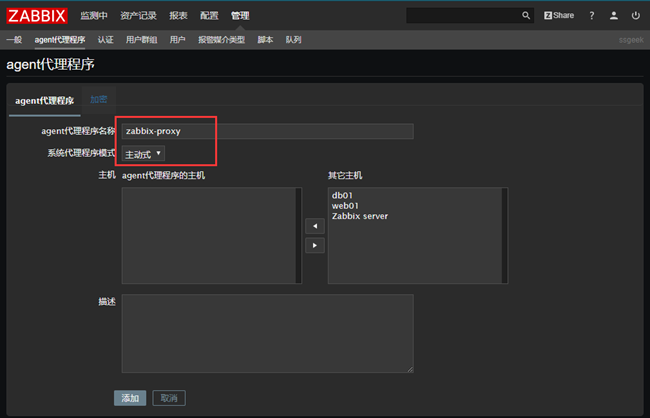The height and width of the screenshot is (418, 650).
Task: Click the 描述 description textarea
Action: tap(267, 333)
